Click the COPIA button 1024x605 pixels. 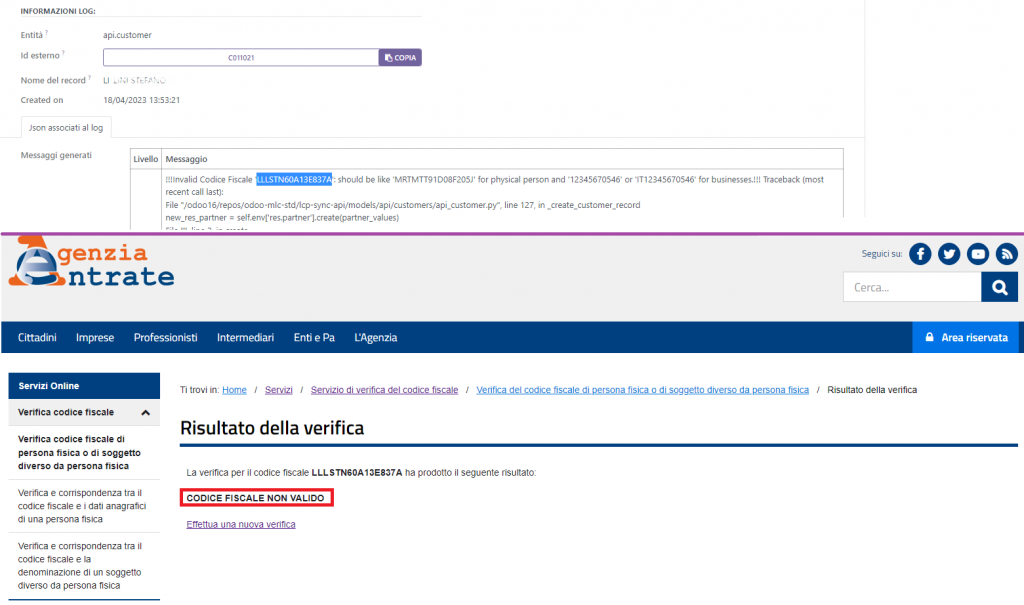(x=400, y=58)
